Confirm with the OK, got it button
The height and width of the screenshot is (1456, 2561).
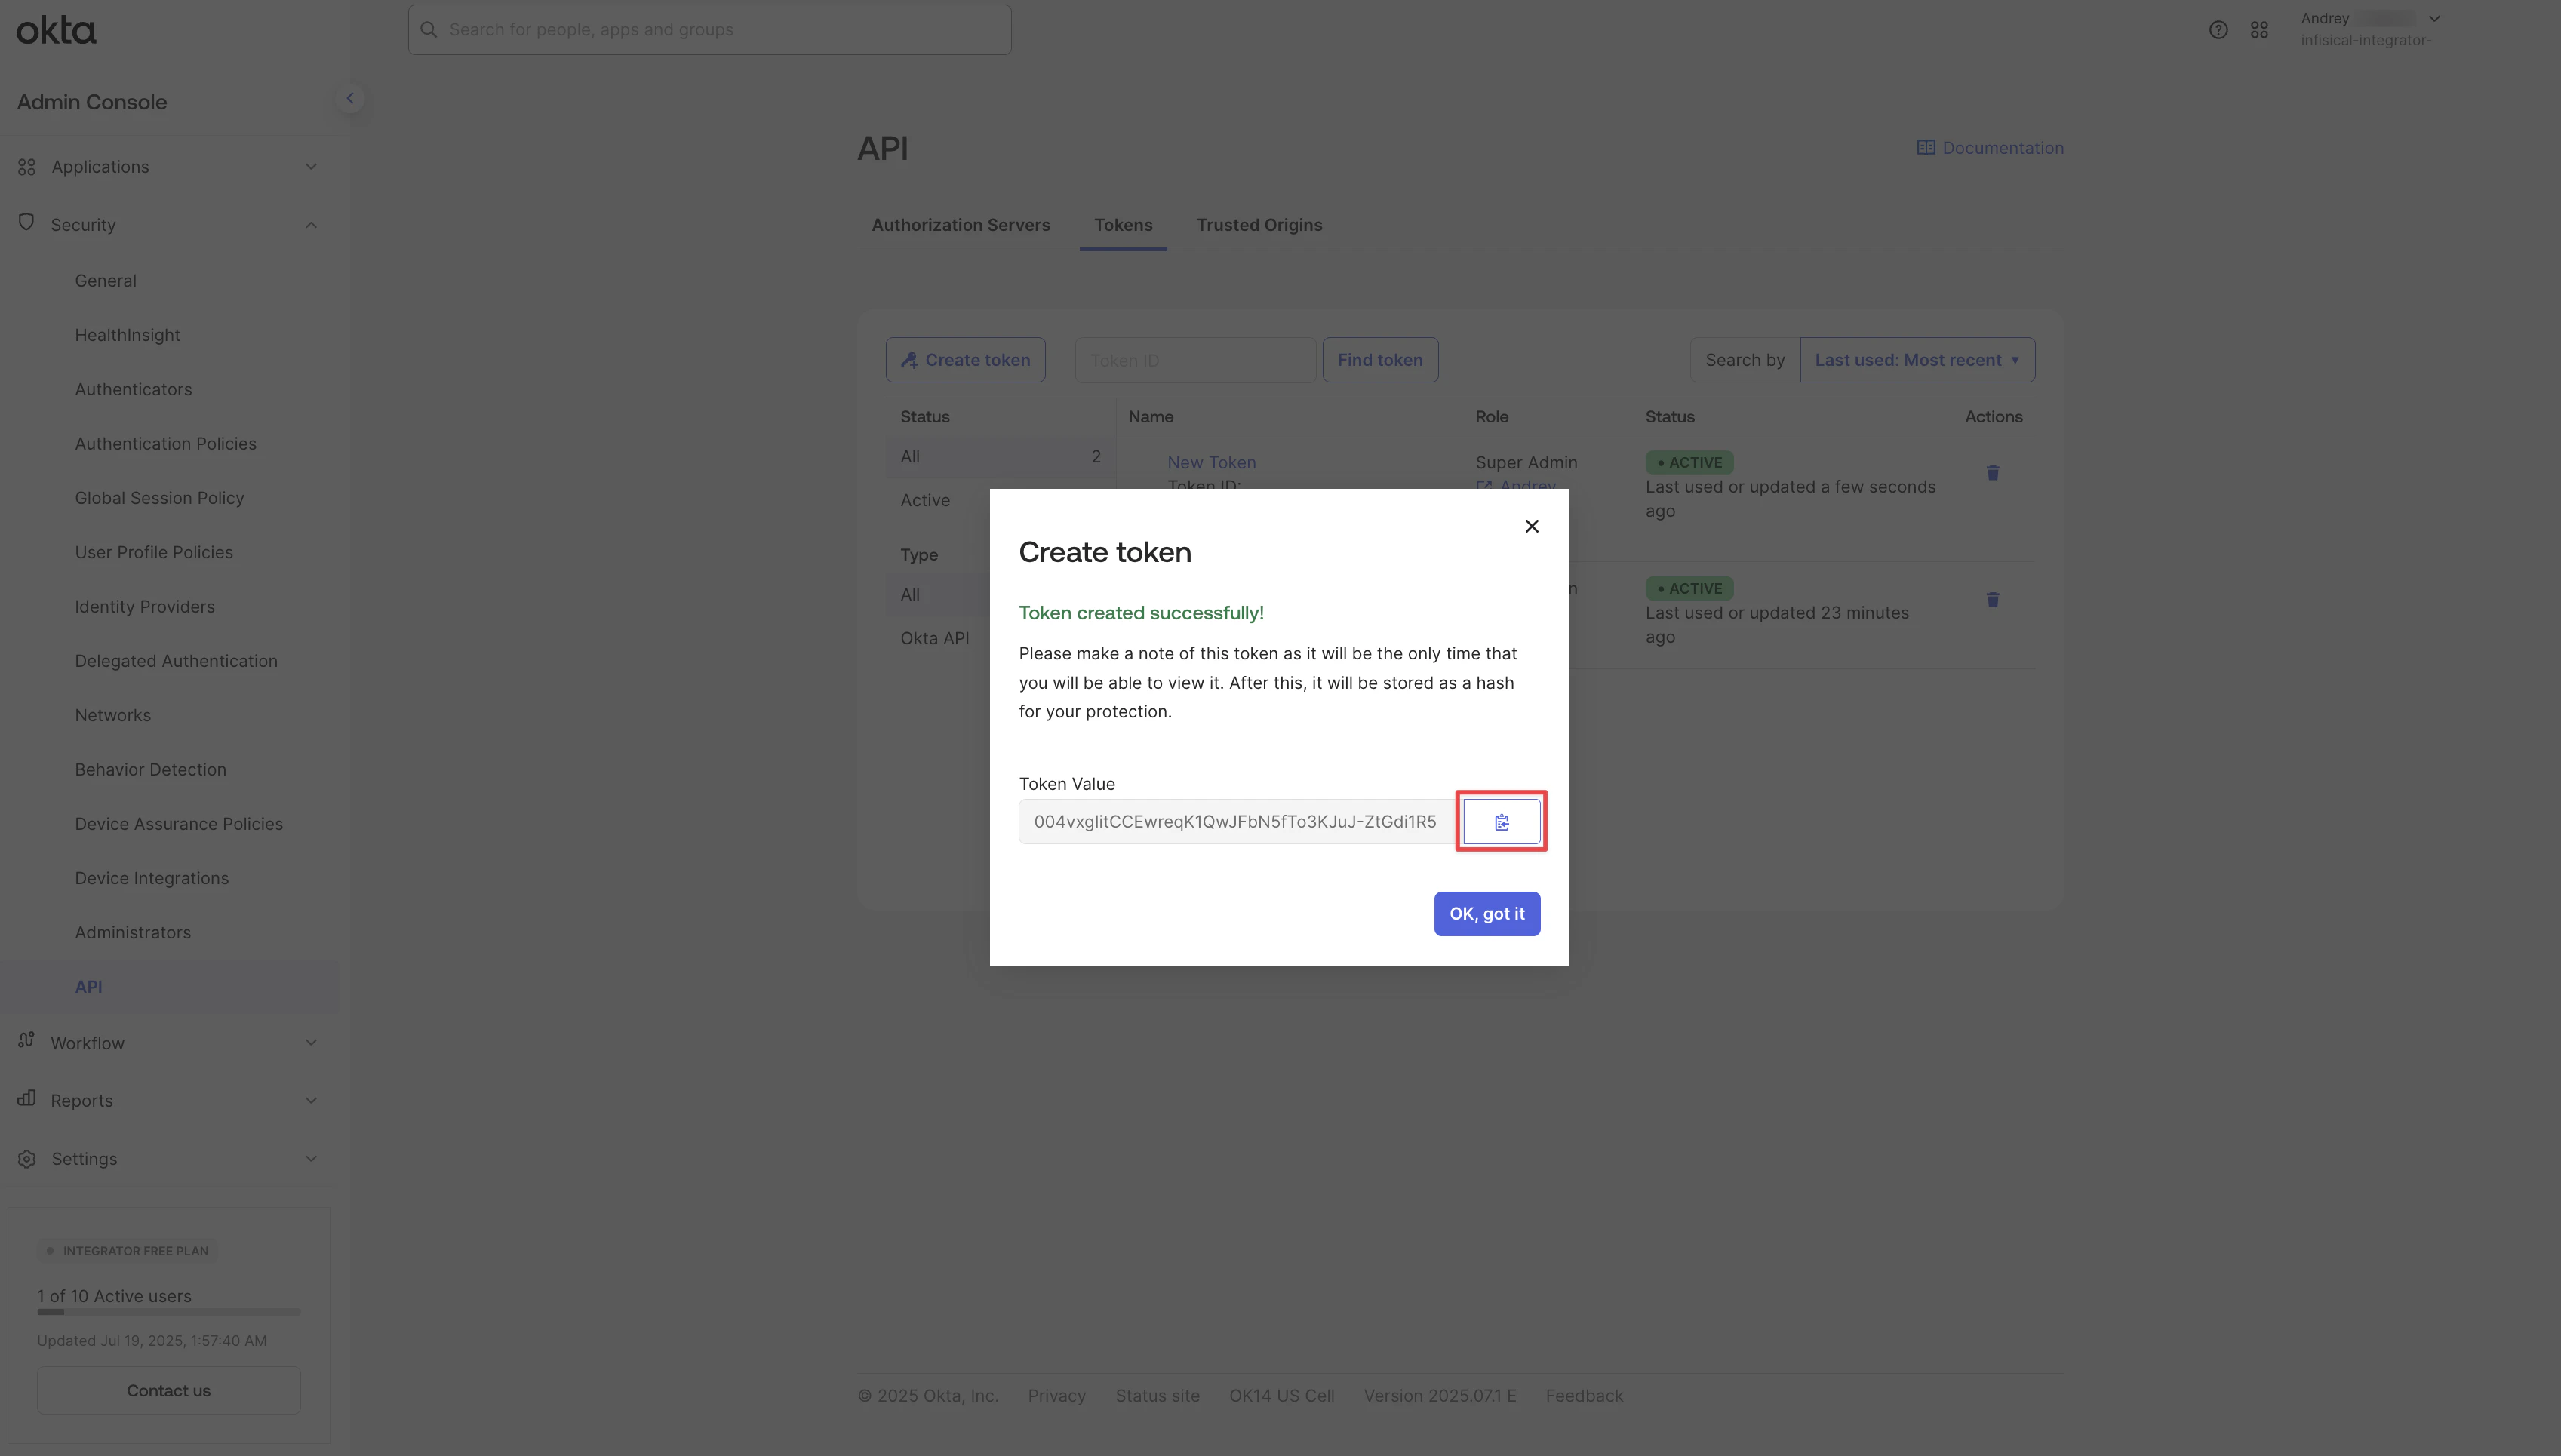click(1487, 913)
